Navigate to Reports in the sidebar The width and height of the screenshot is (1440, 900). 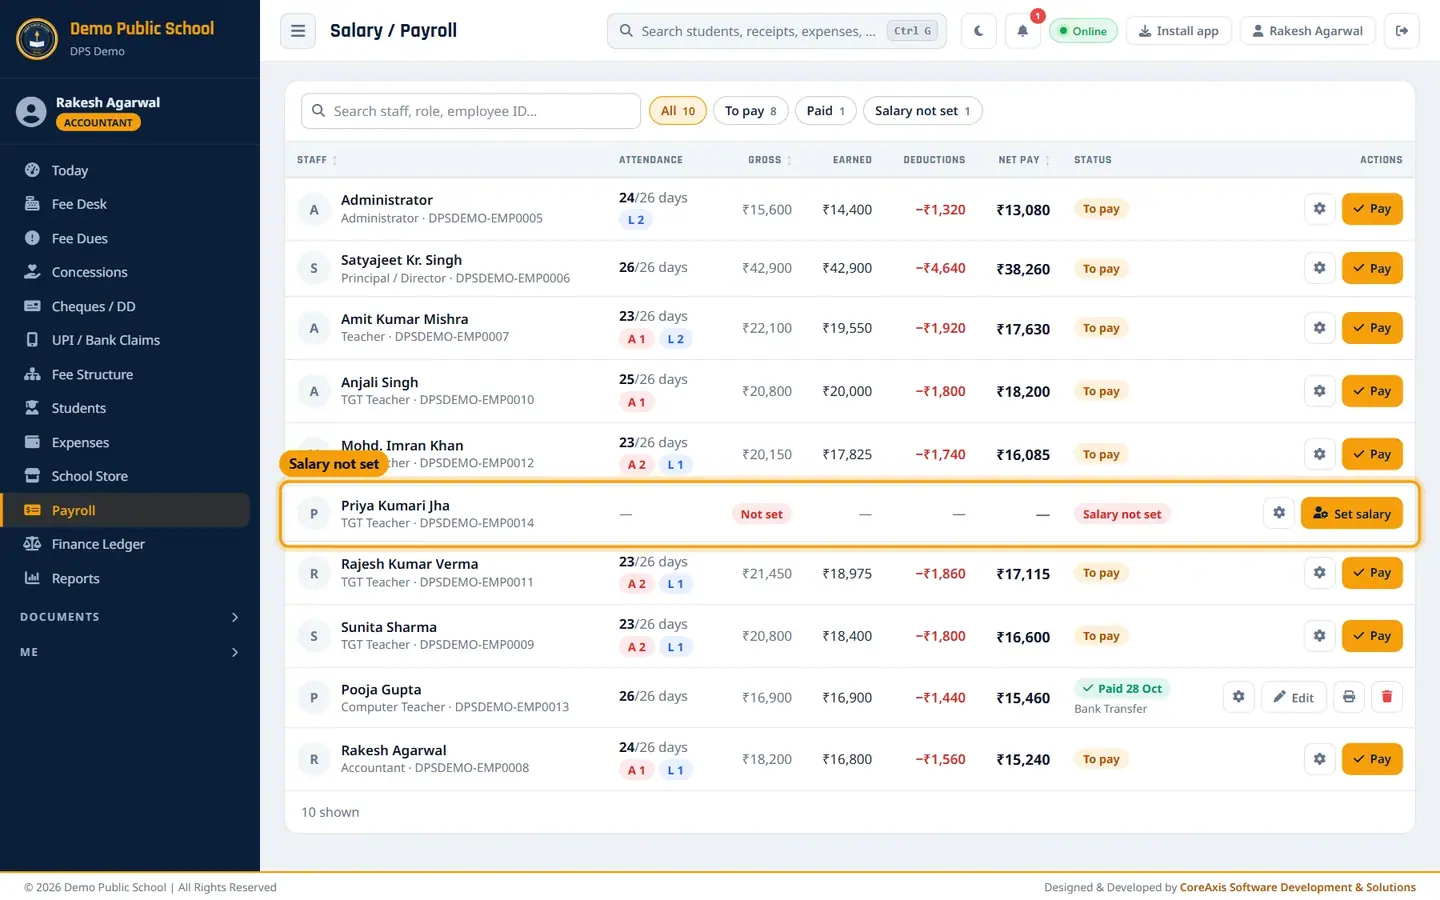126,578
